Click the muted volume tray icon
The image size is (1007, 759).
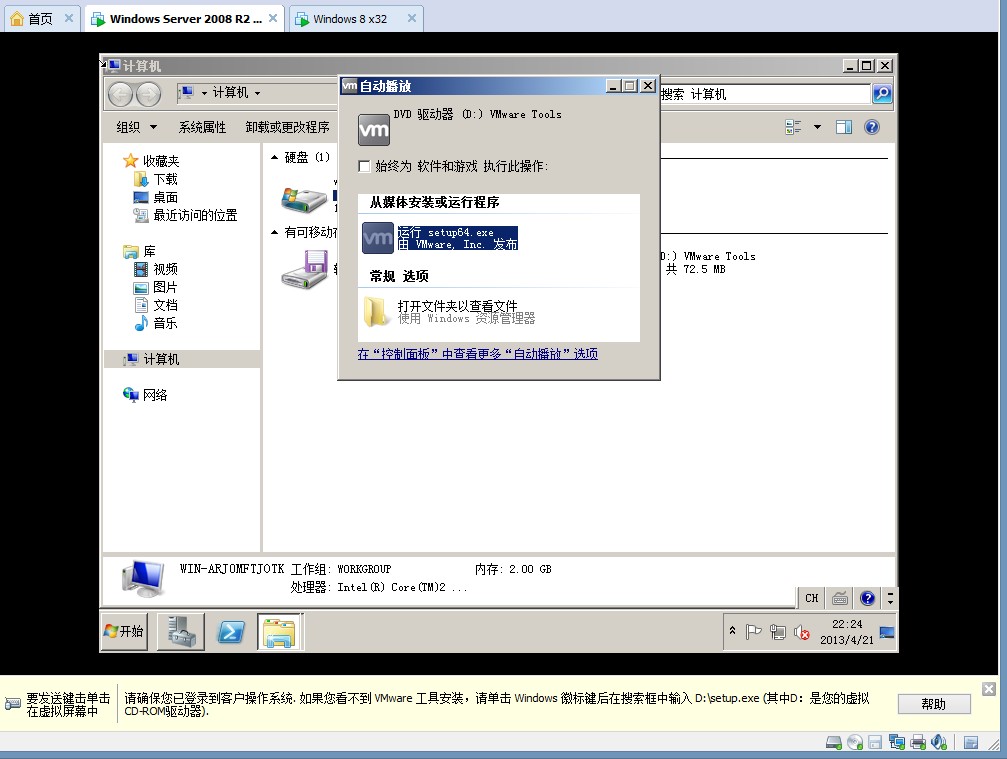click(801, 632)
